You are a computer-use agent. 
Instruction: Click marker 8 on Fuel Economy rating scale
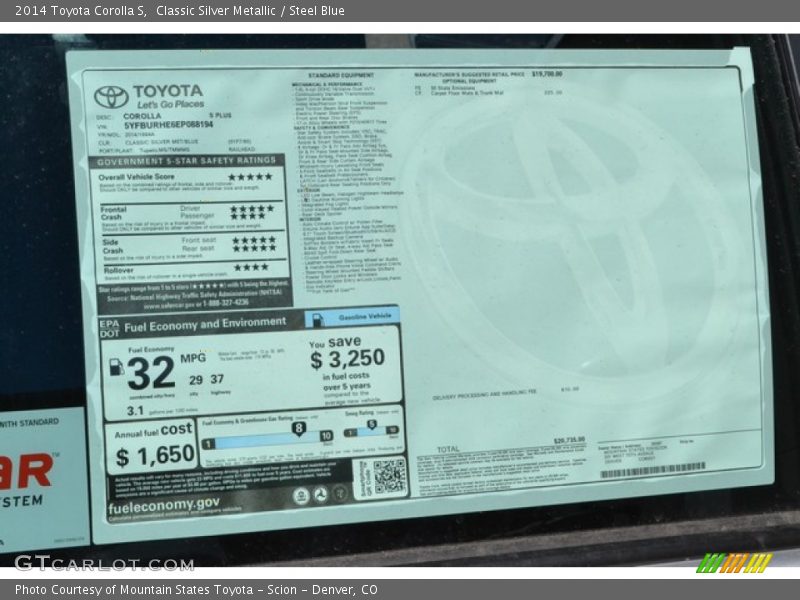pos(299,427)
